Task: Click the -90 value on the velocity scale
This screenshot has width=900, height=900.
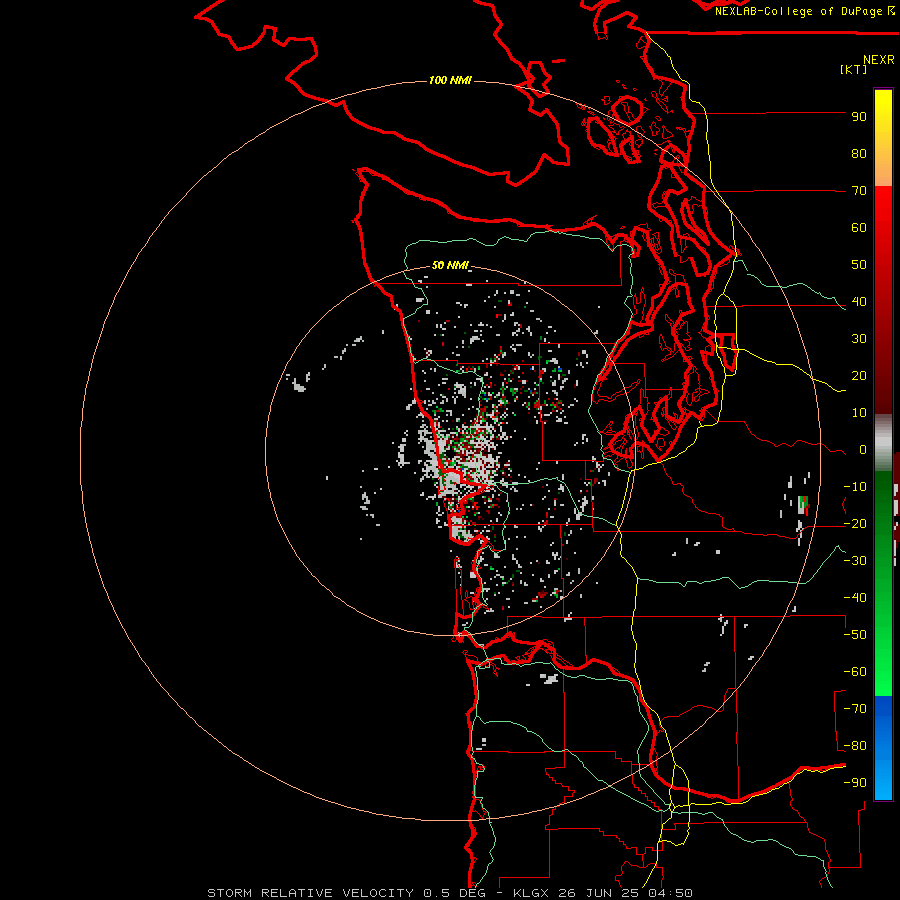Action: 855,783
